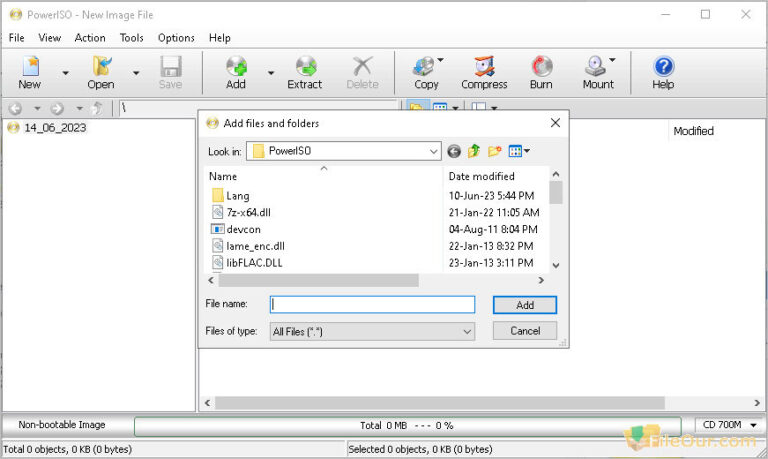Click the Extract toolbar icon
The width and height of the screenshot is (768, 459).
pos(305,72)
